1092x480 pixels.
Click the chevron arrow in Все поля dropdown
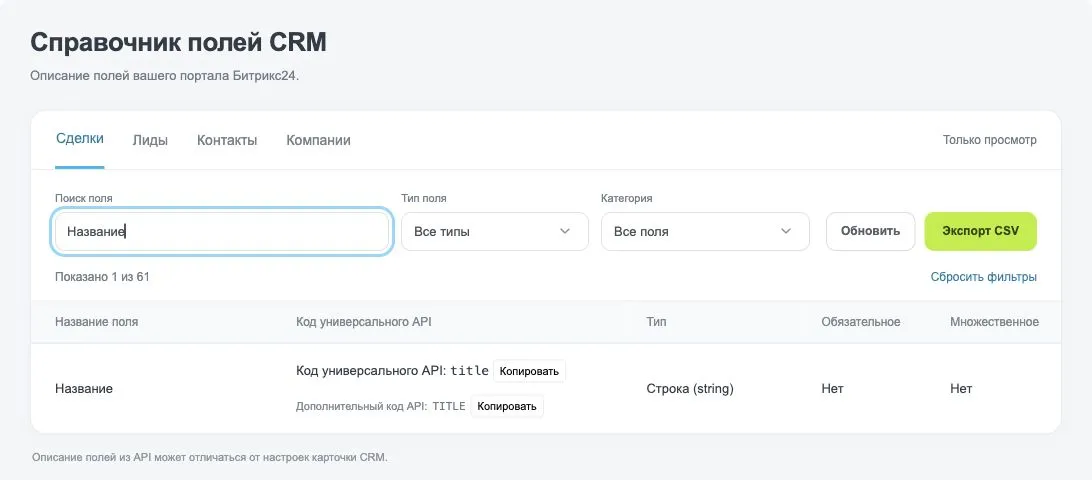click(786, 231)
